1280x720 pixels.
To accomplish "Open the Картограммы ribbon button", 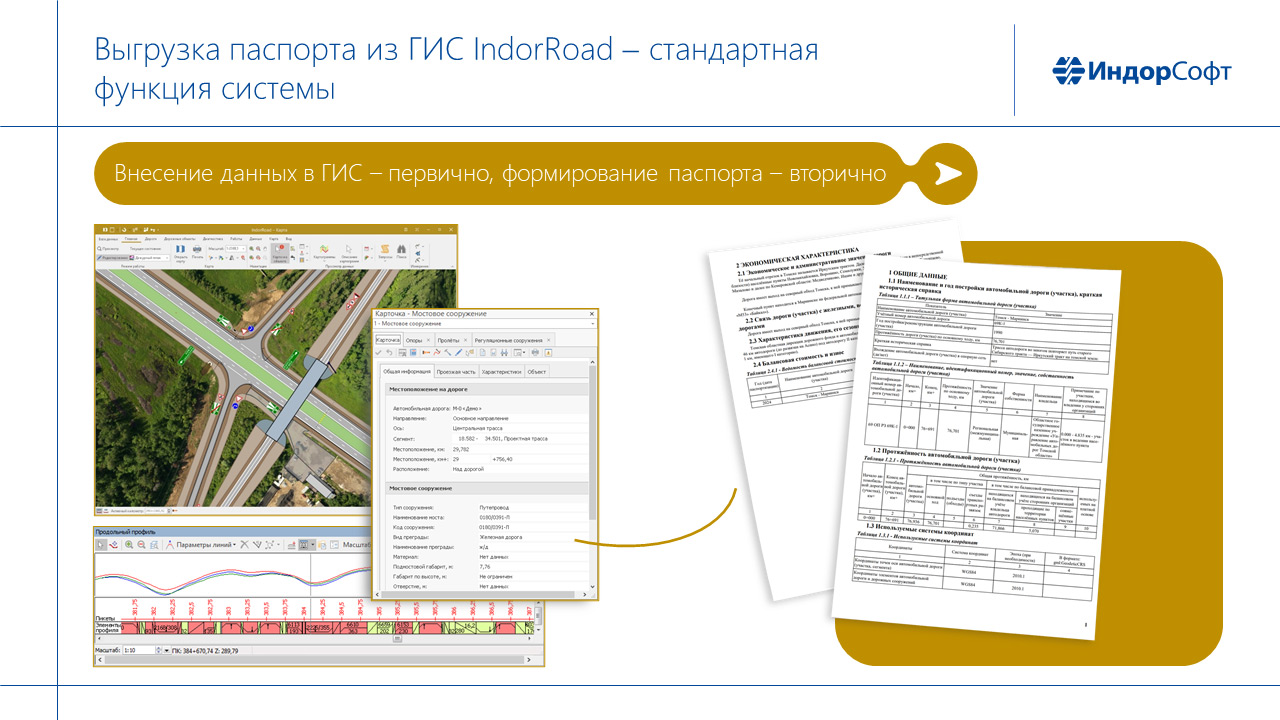I will coord(324,254).
